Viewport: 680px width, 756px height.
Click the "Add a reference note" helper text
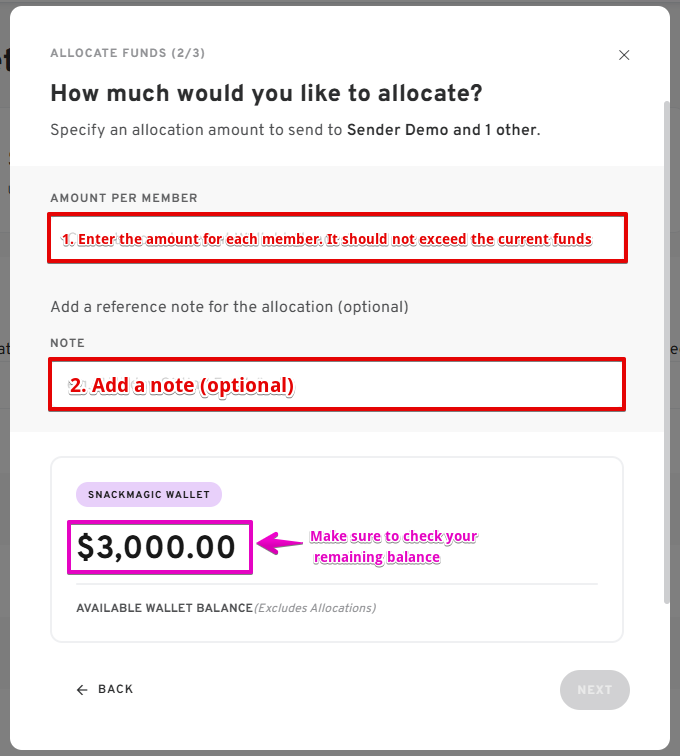click(229, 306)
